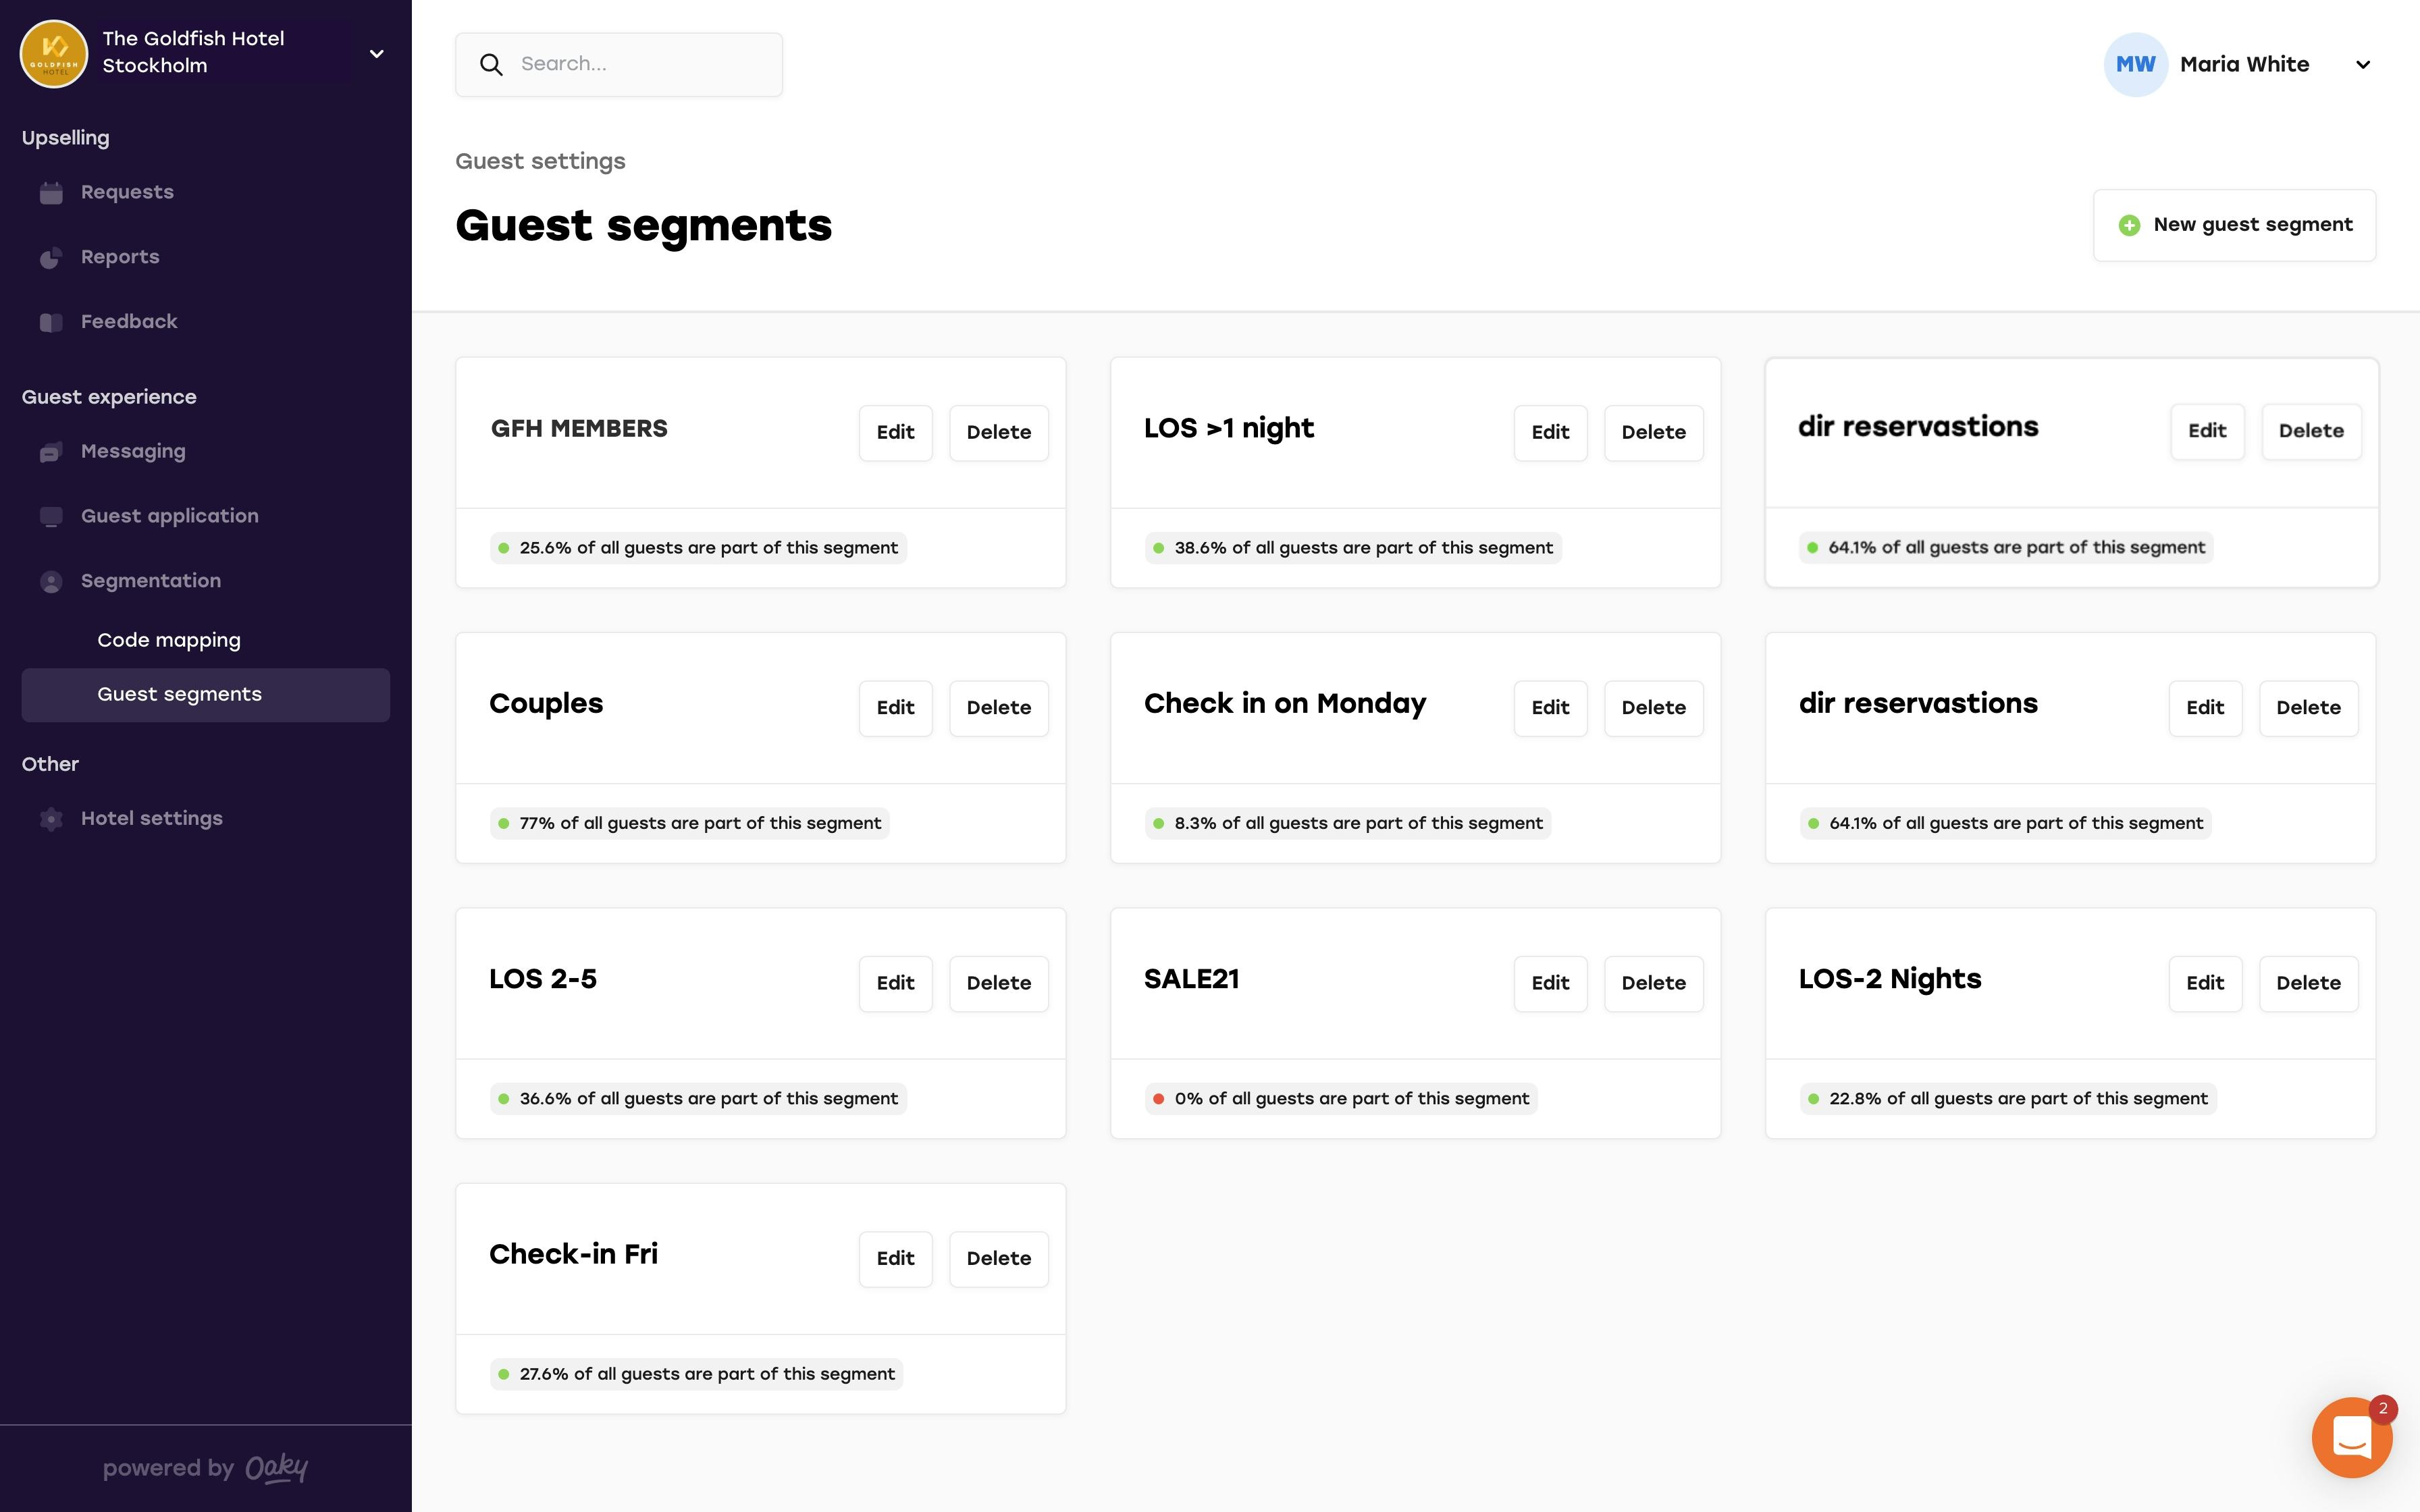Click the Feedback icon in sidebar
This screenshot has width=2420, height=1512.
coord(51,322)
